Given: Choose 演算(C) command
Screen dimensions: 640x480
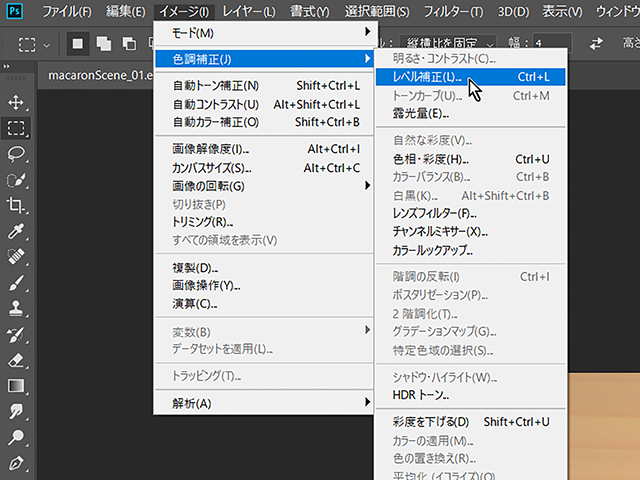Looking at the screenshot, I should point(264,304).
